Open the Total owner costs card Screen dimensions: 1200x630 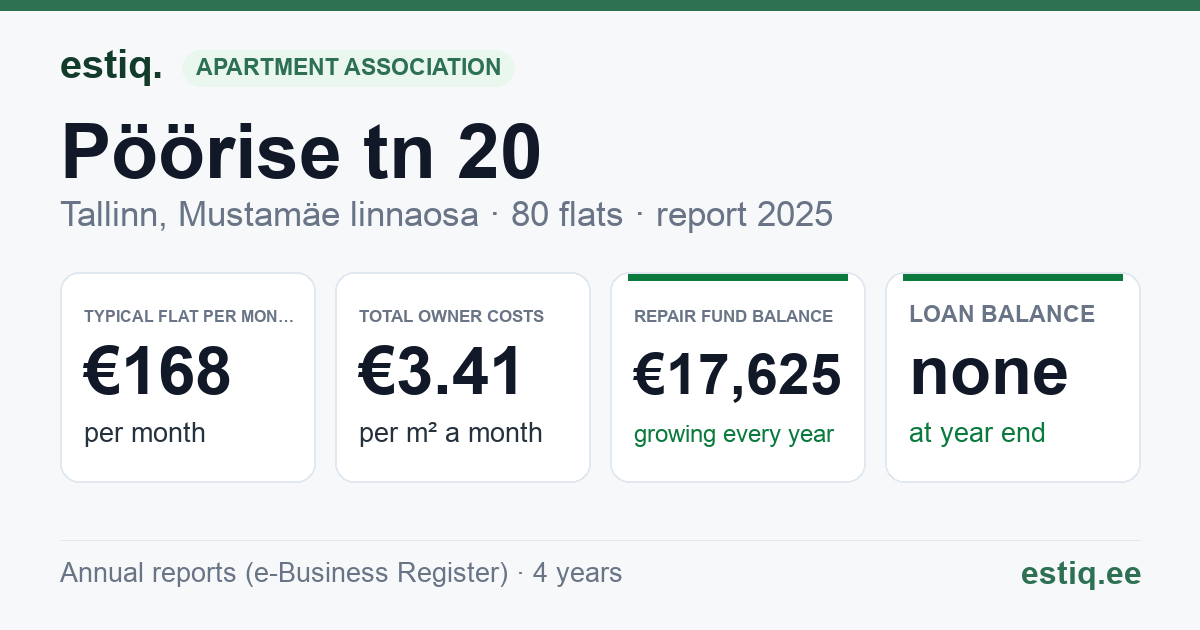463,378
